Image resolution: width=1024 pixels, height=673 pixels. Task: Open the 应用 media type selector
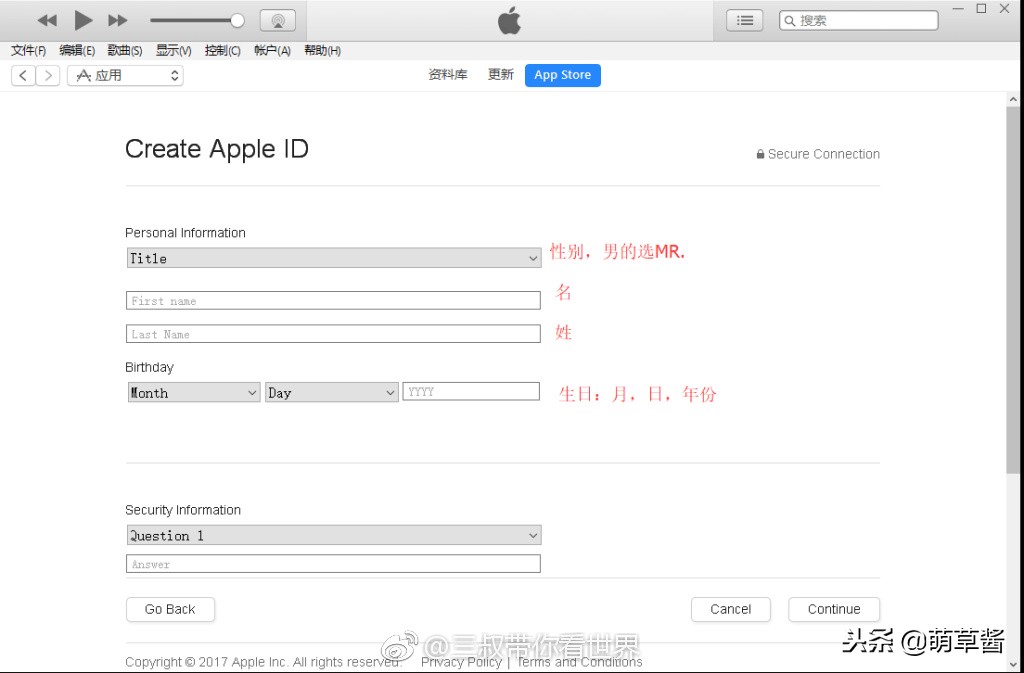(124, 75)
